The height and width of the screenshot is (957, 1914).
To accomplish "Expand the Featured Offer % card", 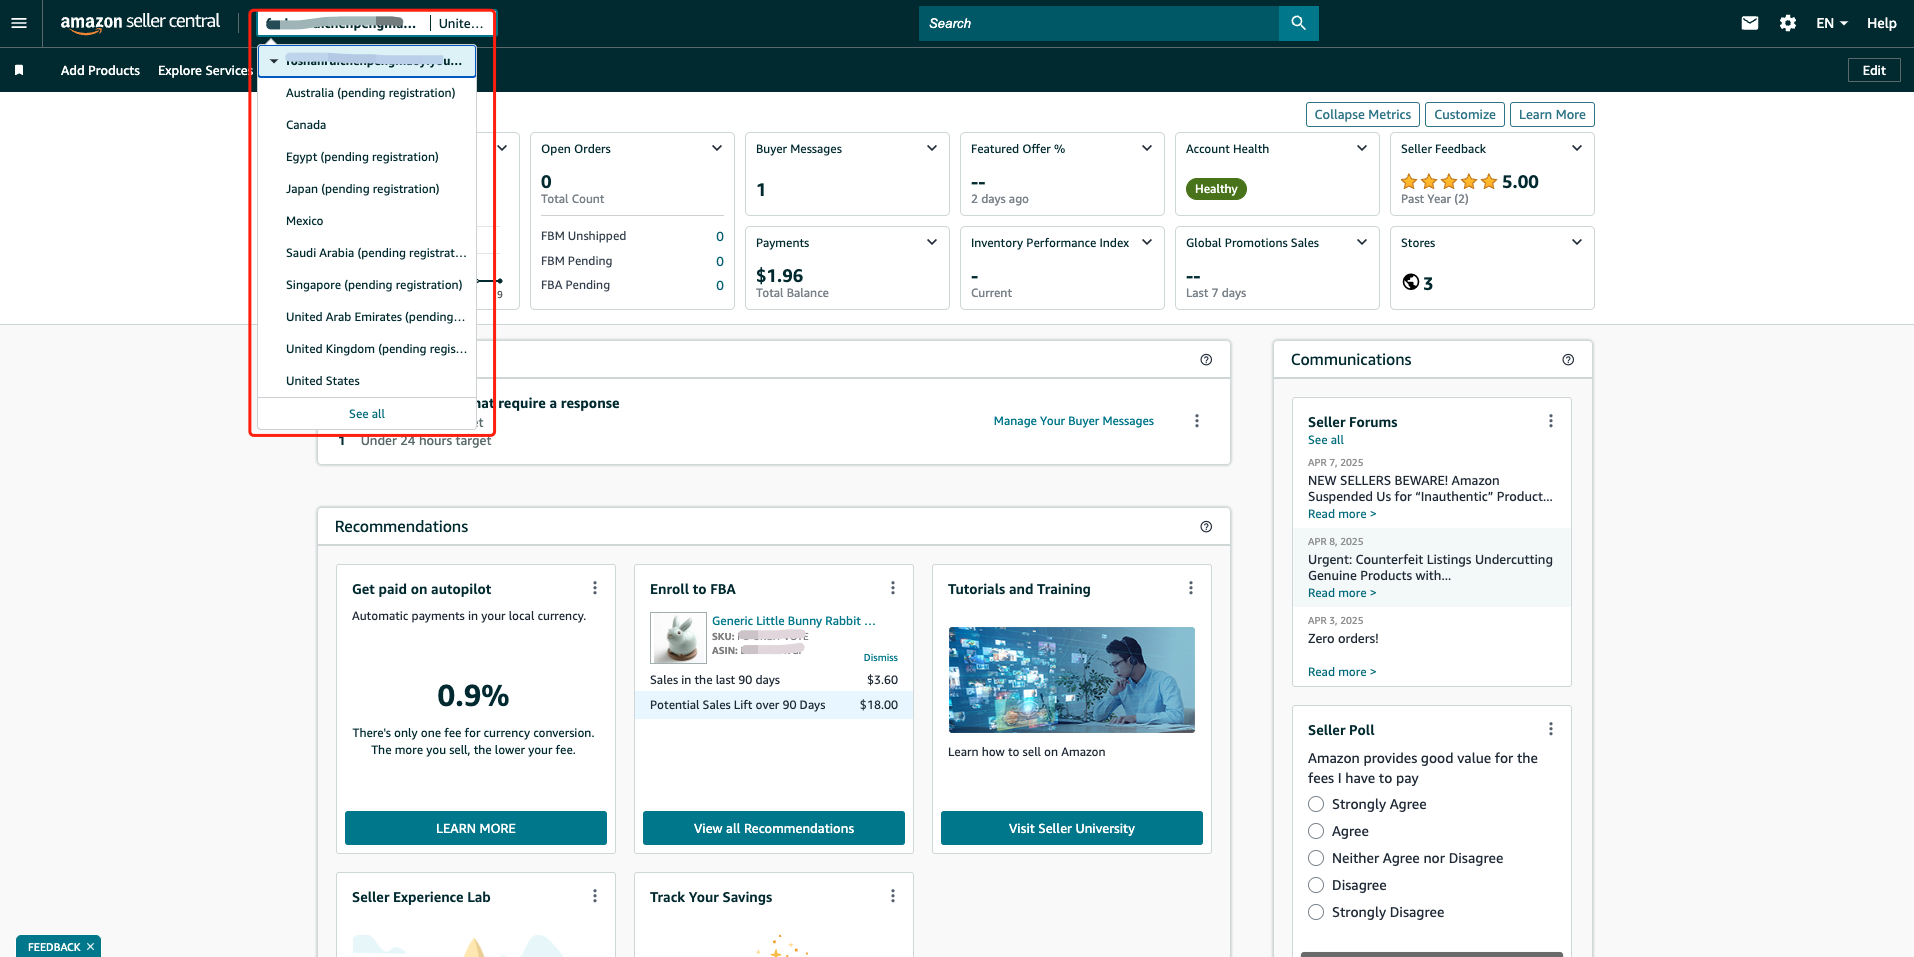I will [x=1147, y=148].
